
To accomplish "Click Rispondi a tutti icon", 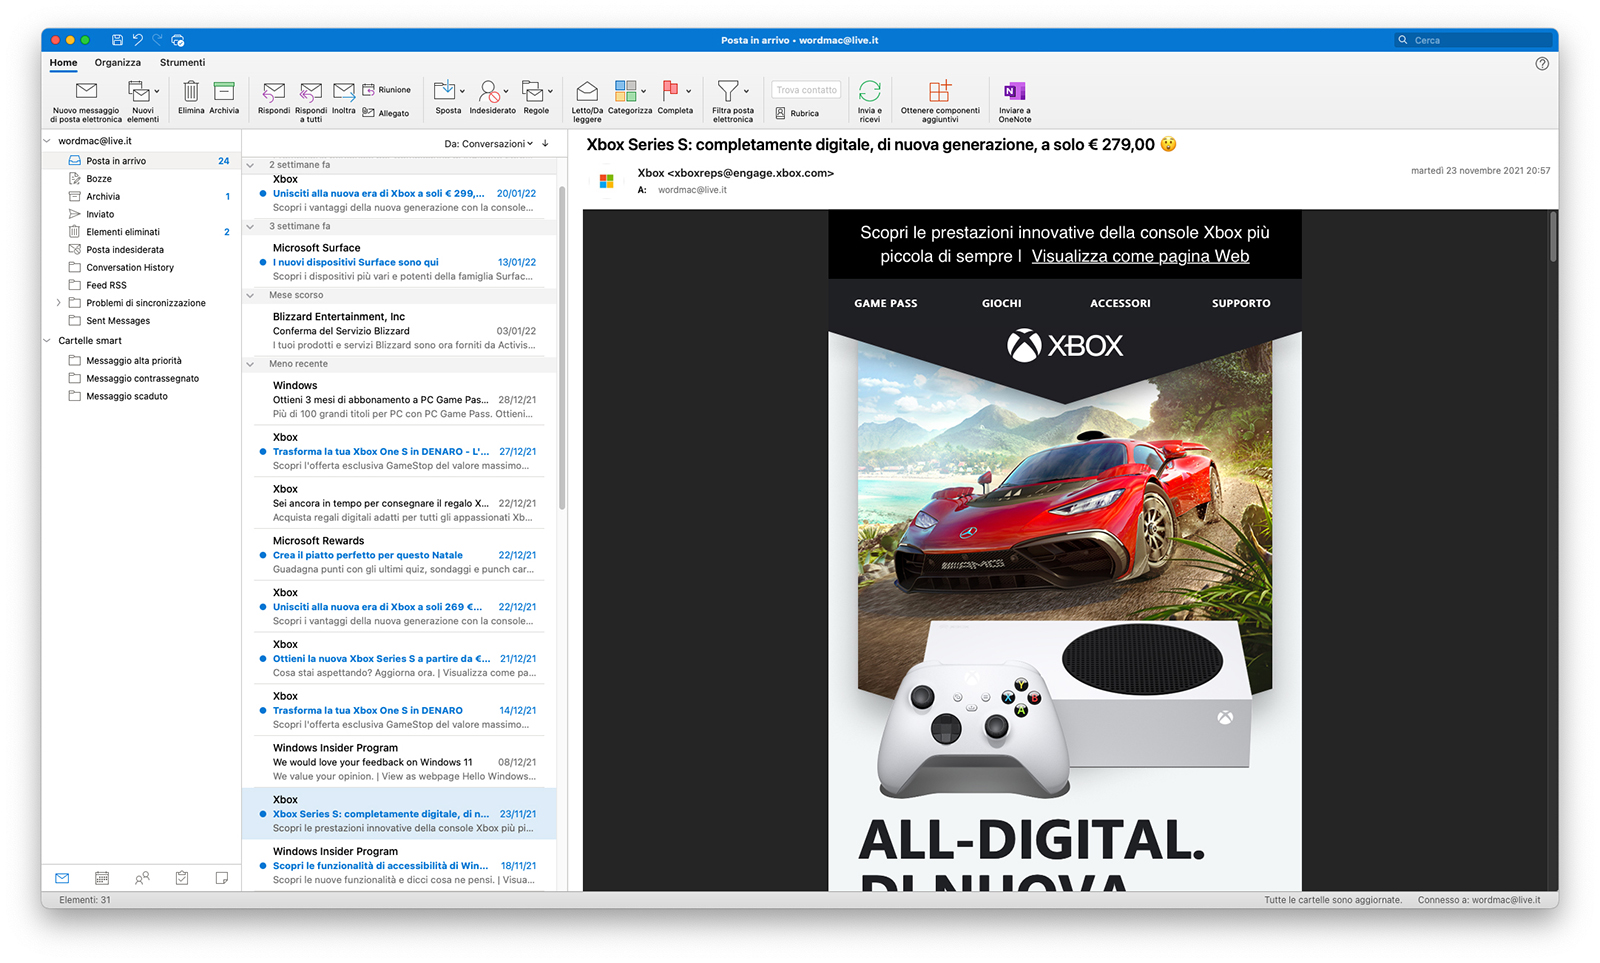I will [x=311, y=92].
